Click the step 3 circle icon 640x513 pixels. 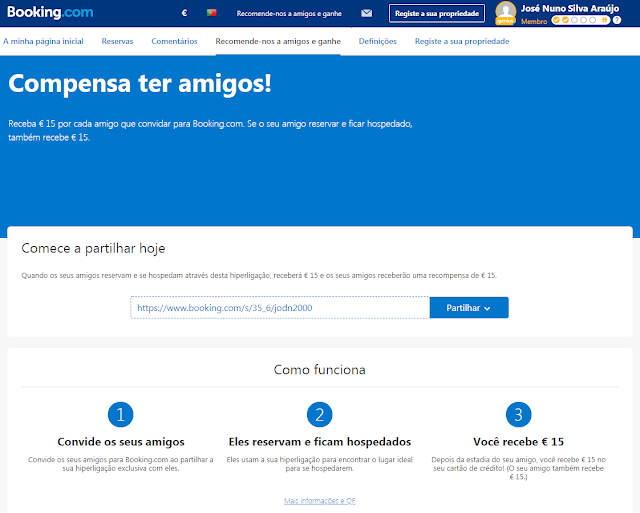pyautogui.click(x=518, y=415)
